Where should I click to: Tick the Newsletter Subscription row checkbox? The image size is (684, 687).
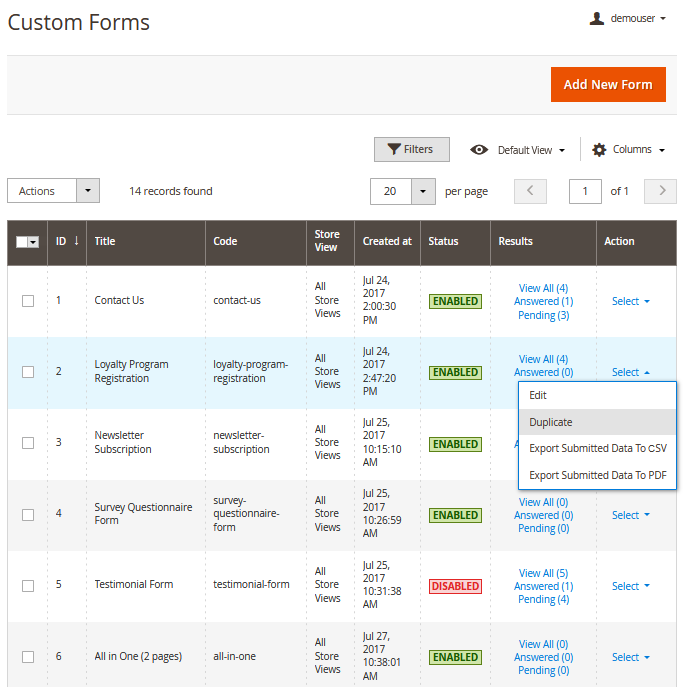coord(28,443)
